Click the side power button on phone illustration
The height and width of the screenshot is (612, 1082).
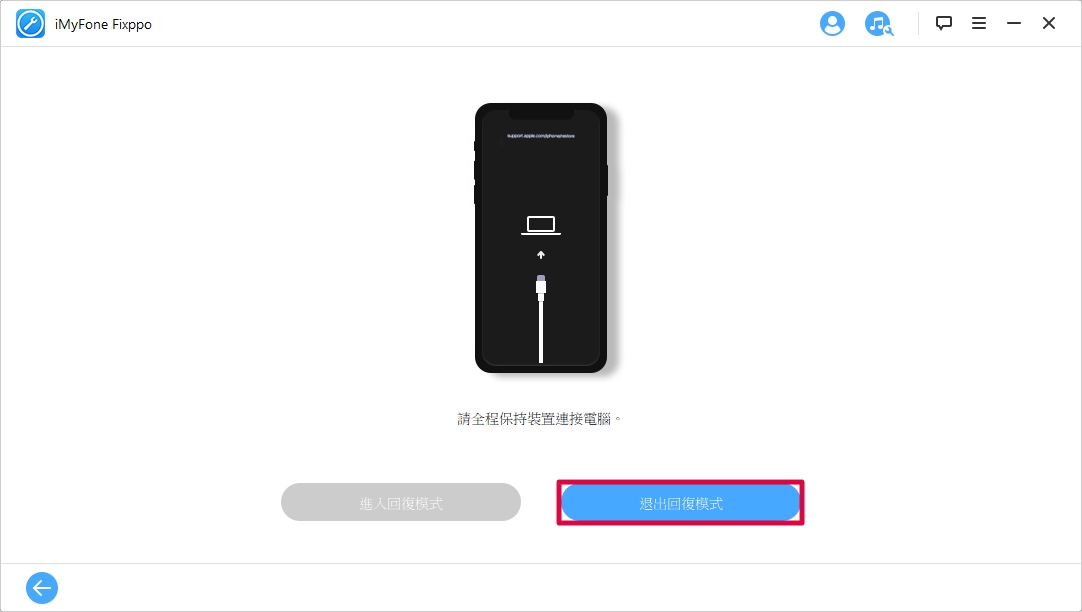pos(607,181)
